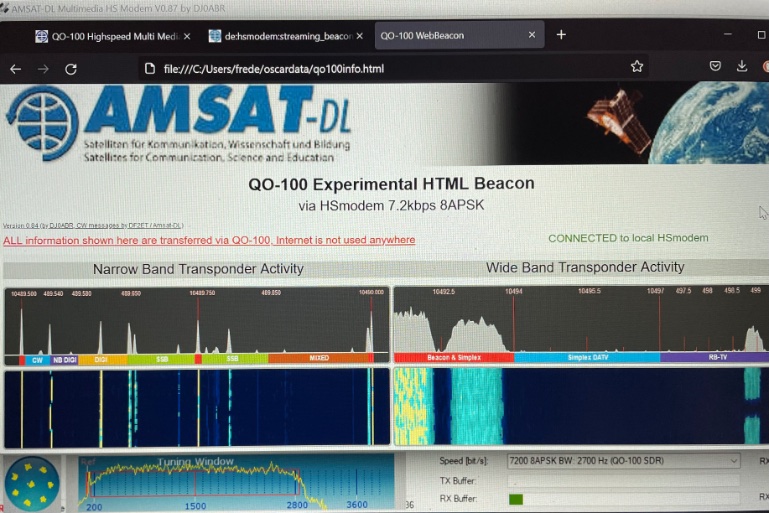Open the Speed [bit/s] dropdown
This screenshot has height=513, width=769.
(623, 461)
